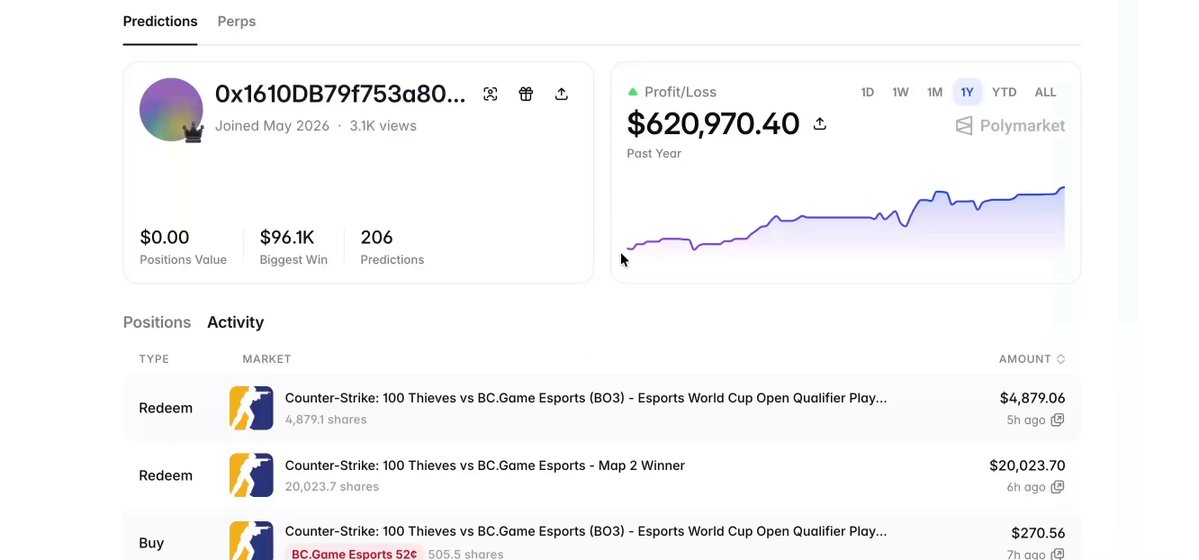Click the 206 Predictions count
This screenshot has height=560, width=1199.
click(x=376, y=237)
